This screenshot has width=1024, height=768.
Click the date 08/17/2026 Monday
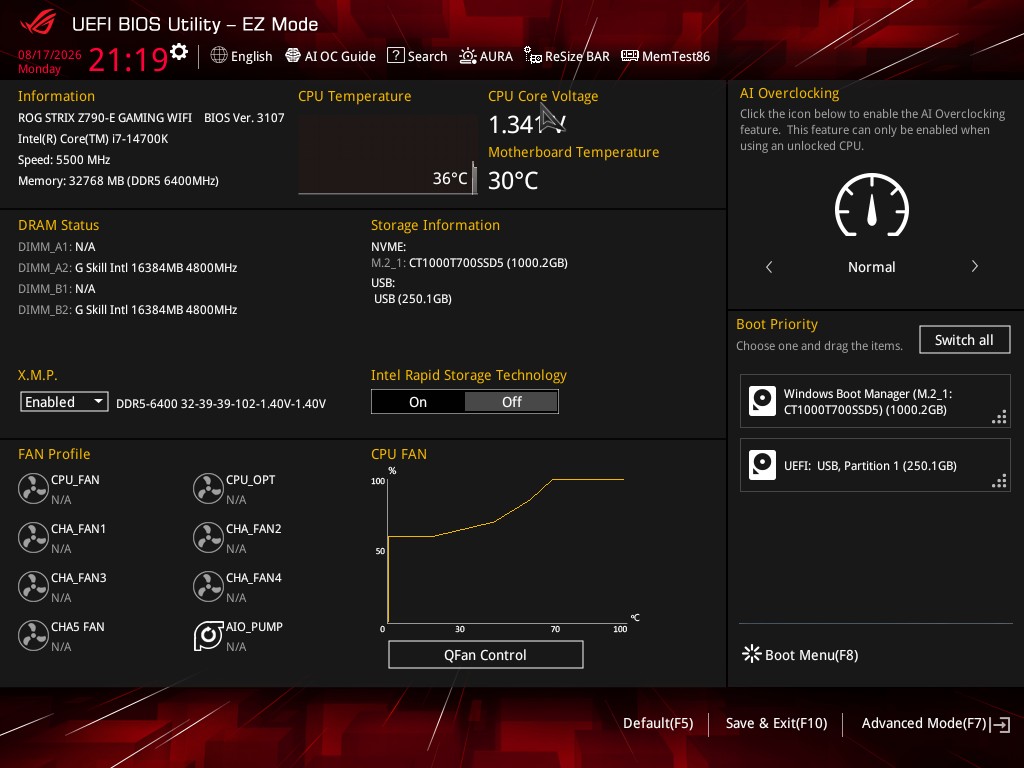point(50,61)
